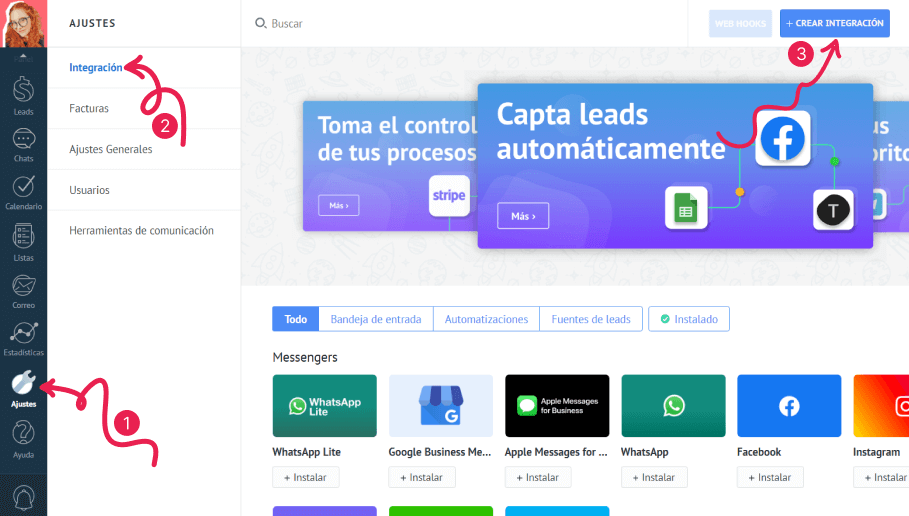Image resolution: width=909 pixels, height=516 pixels.
Task: Click the Web Hooks button
Action: pyautogui.click(x=740, y=24)
